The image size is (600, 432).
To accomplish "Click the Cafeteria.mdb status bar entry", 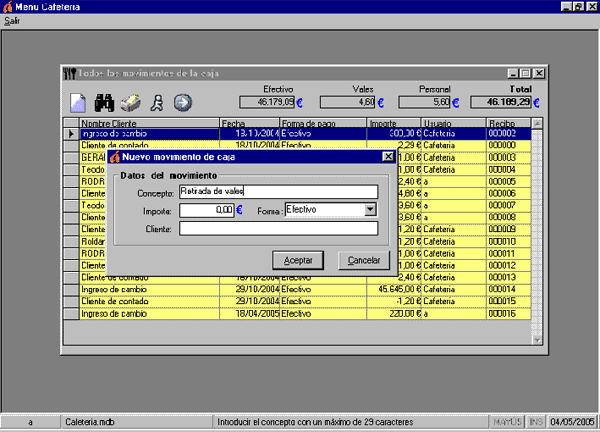I will click(x=137, y=422).
